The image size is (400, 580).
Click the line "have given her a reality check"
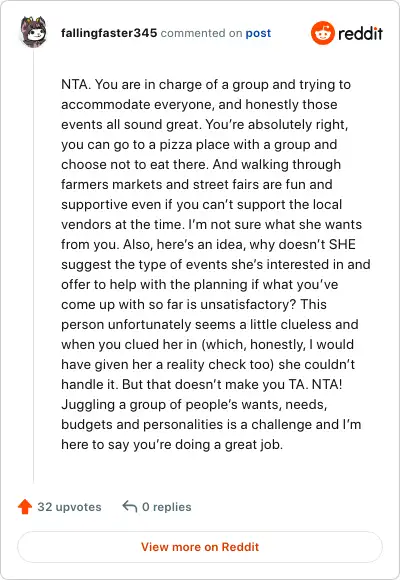[208, 364]
